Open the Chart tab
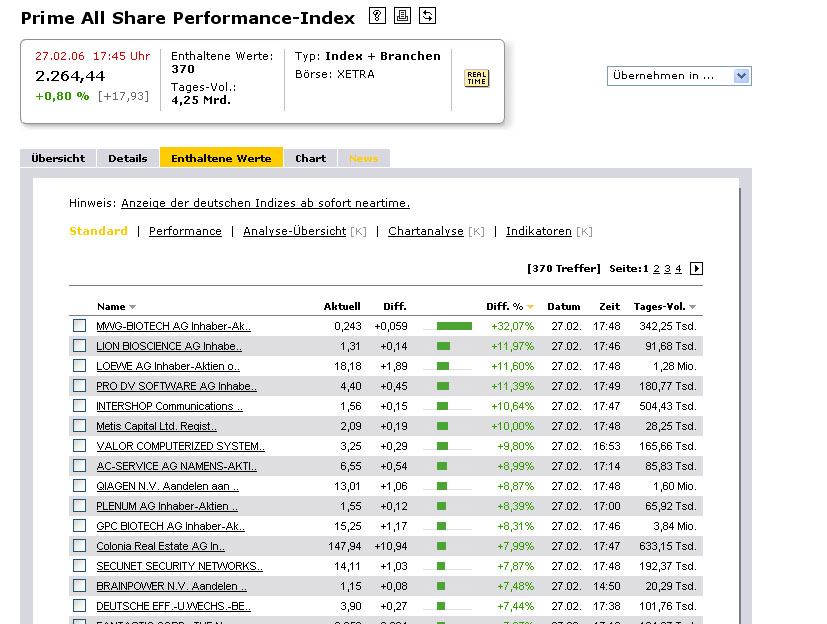The image size is (827, 624). coord(311,158)
